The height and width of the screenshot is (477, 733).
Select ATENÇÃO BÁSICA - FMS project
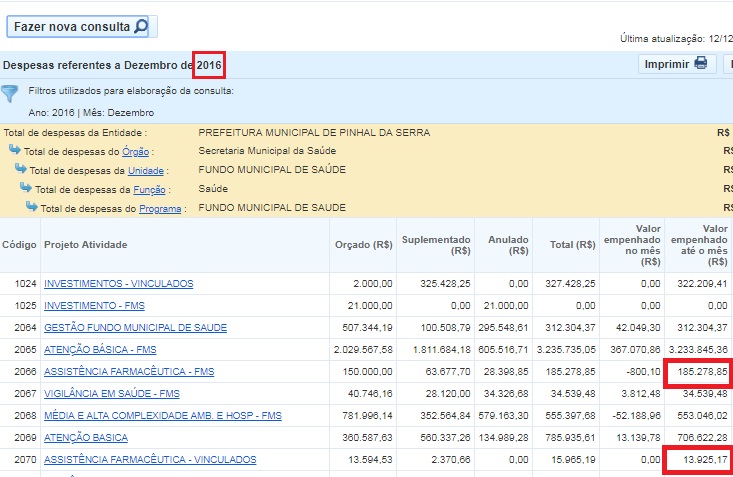pyautogui.click(x=100, y=350)
